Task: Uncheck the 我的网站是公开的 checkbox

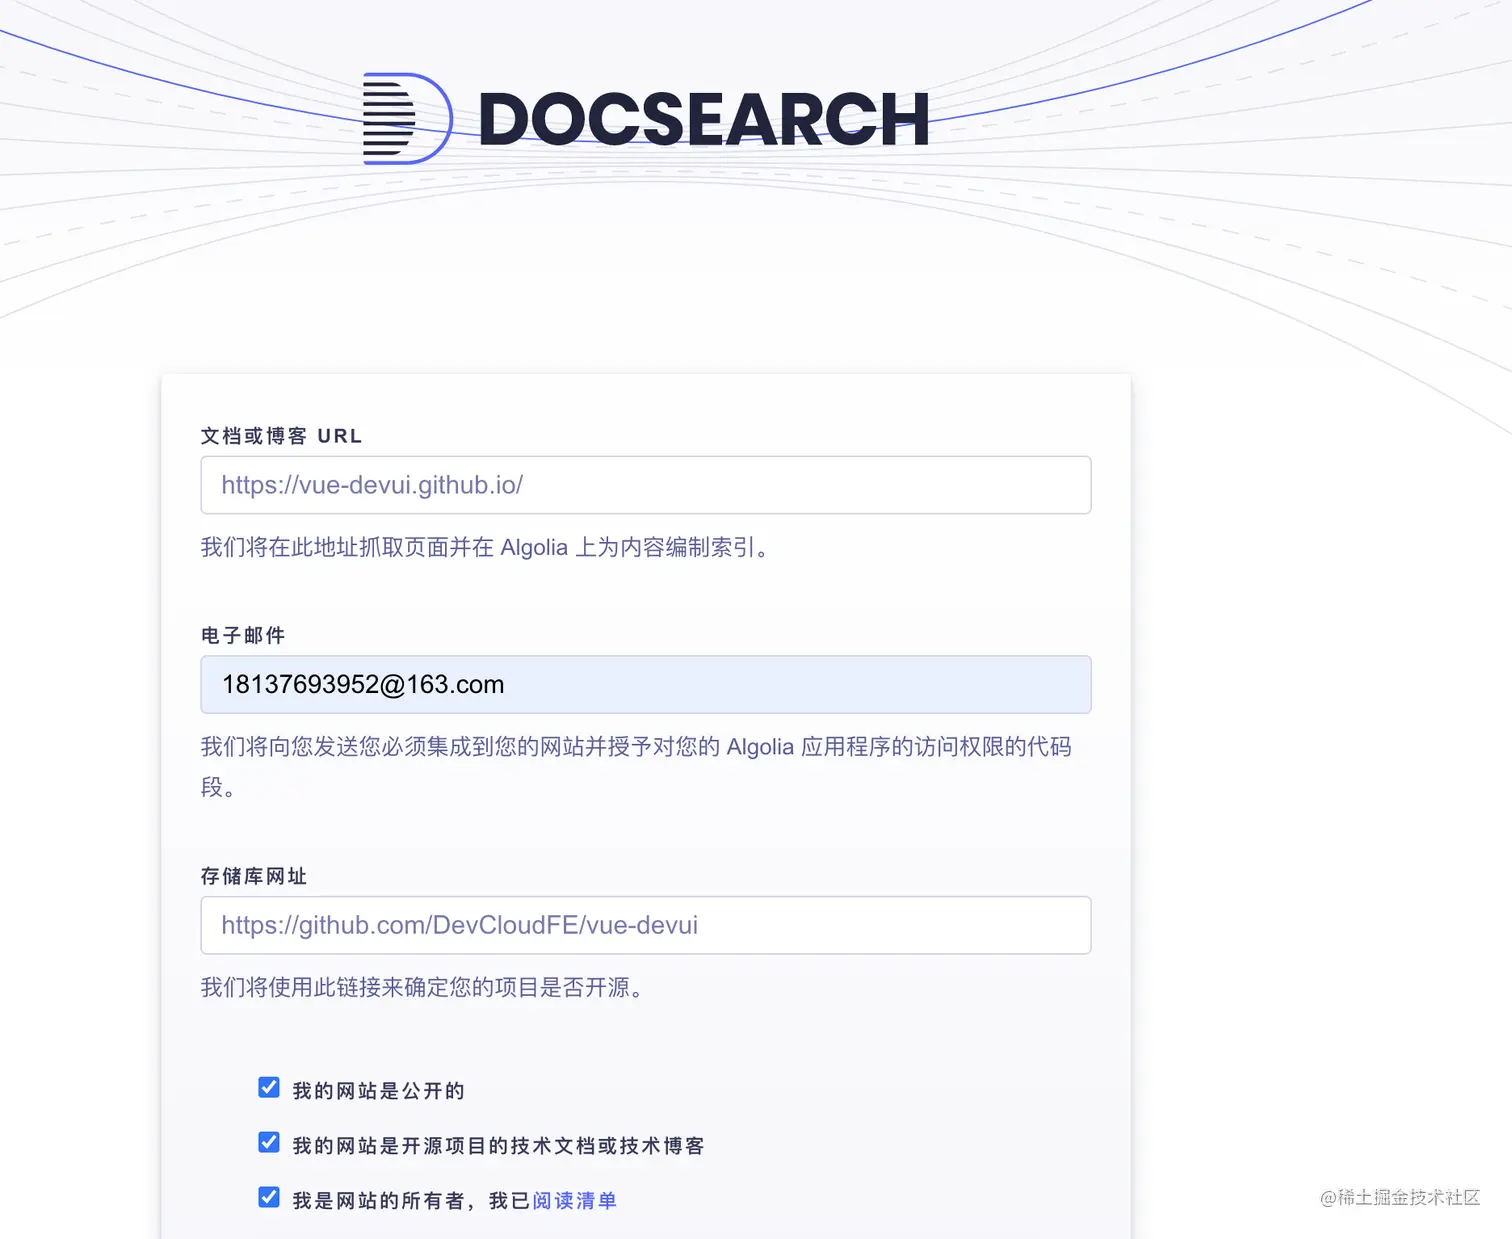Action: (269, 1087)
